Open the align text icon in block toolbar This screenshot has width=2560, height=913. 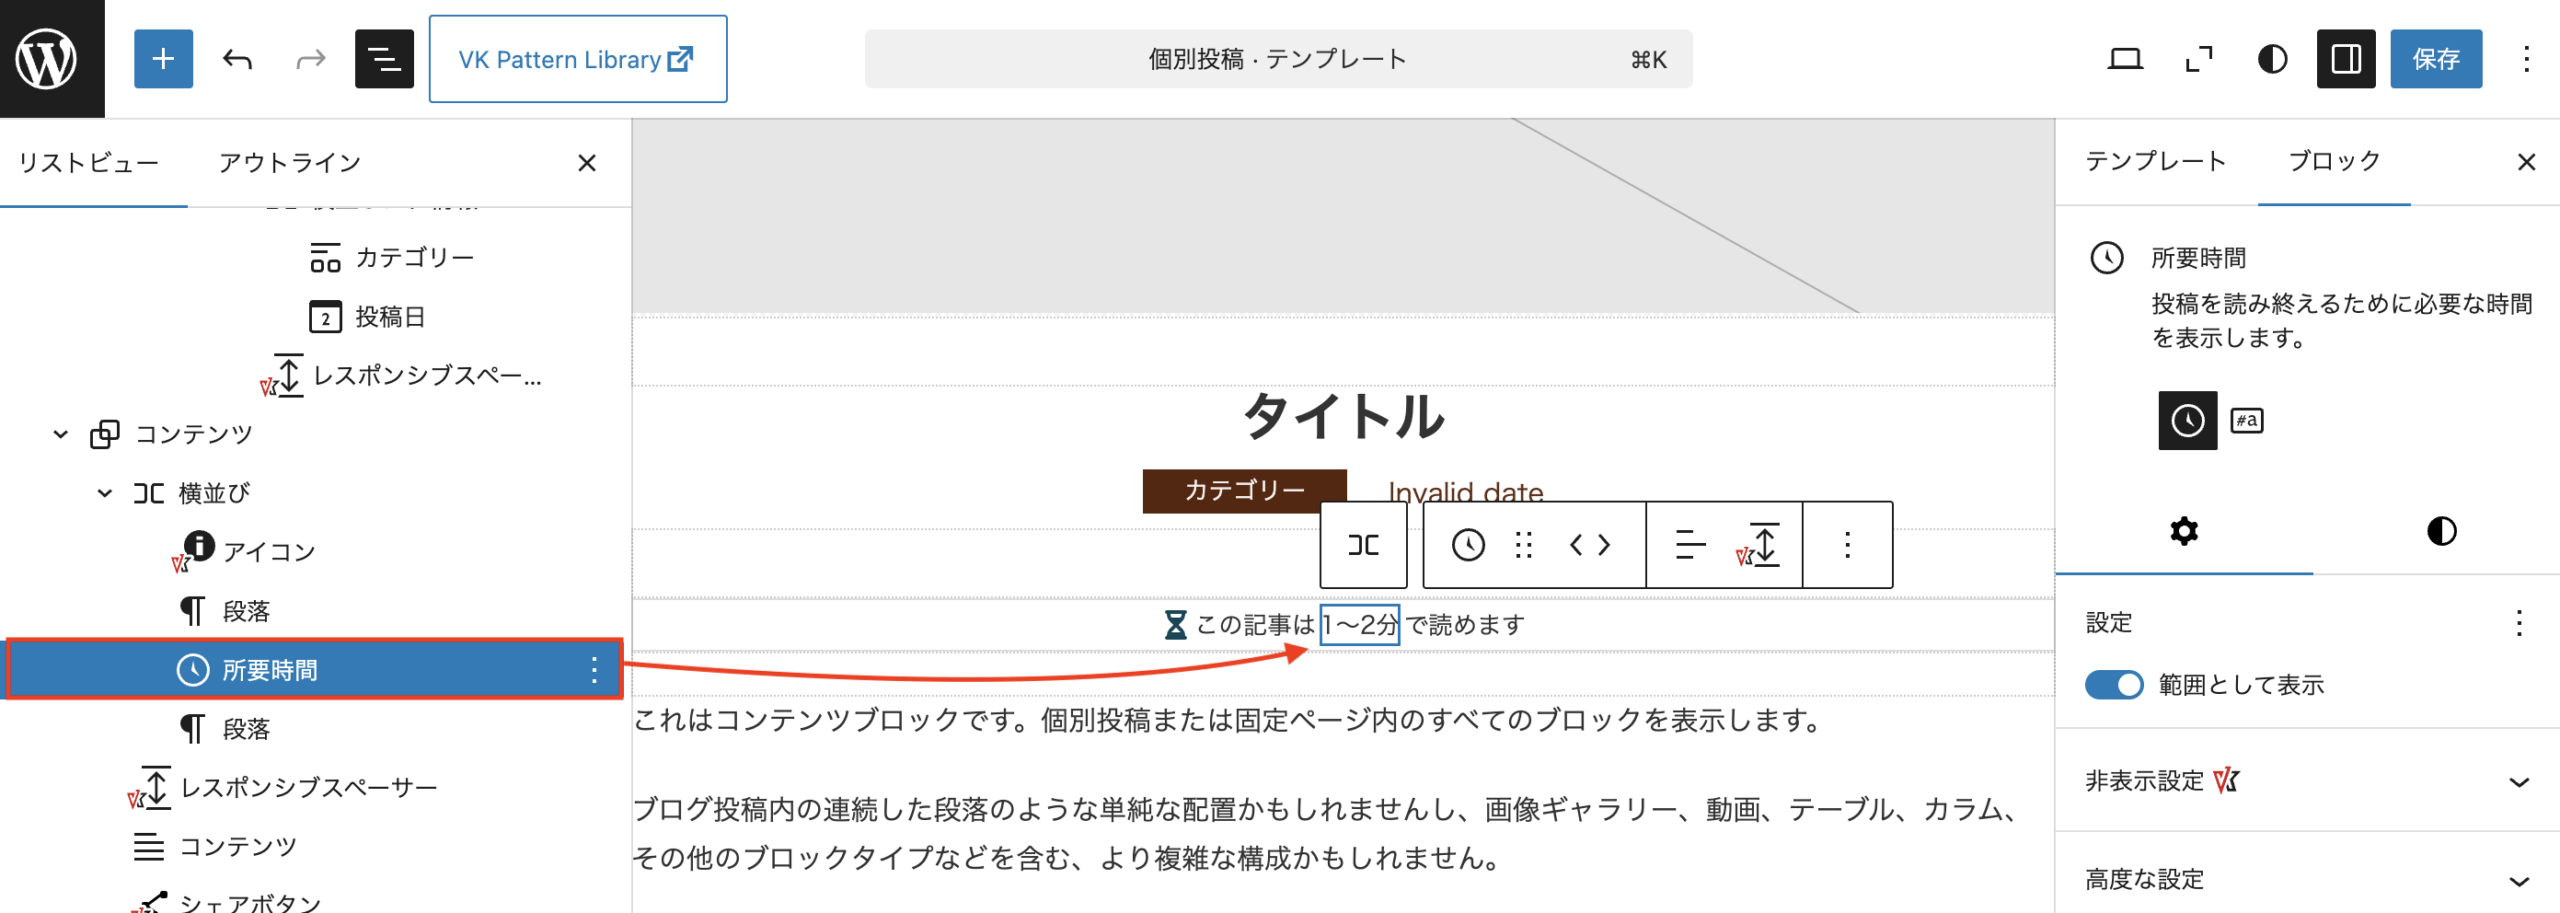(x=1689, y=545)
